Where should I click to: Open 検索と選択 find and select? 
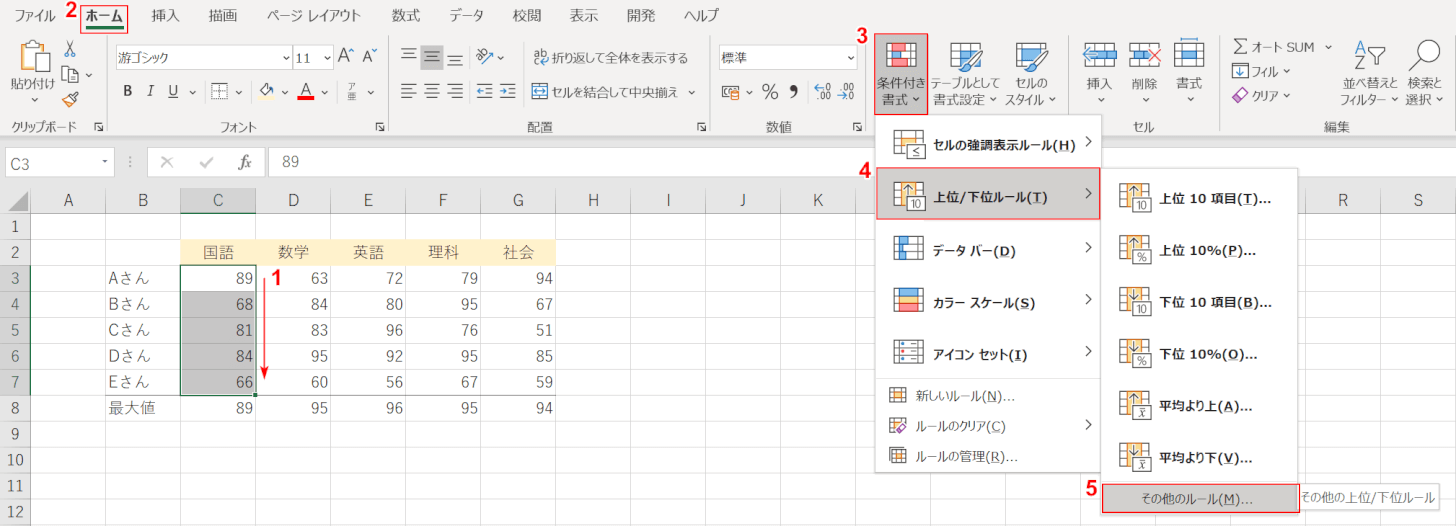(x=1424, y=74)
